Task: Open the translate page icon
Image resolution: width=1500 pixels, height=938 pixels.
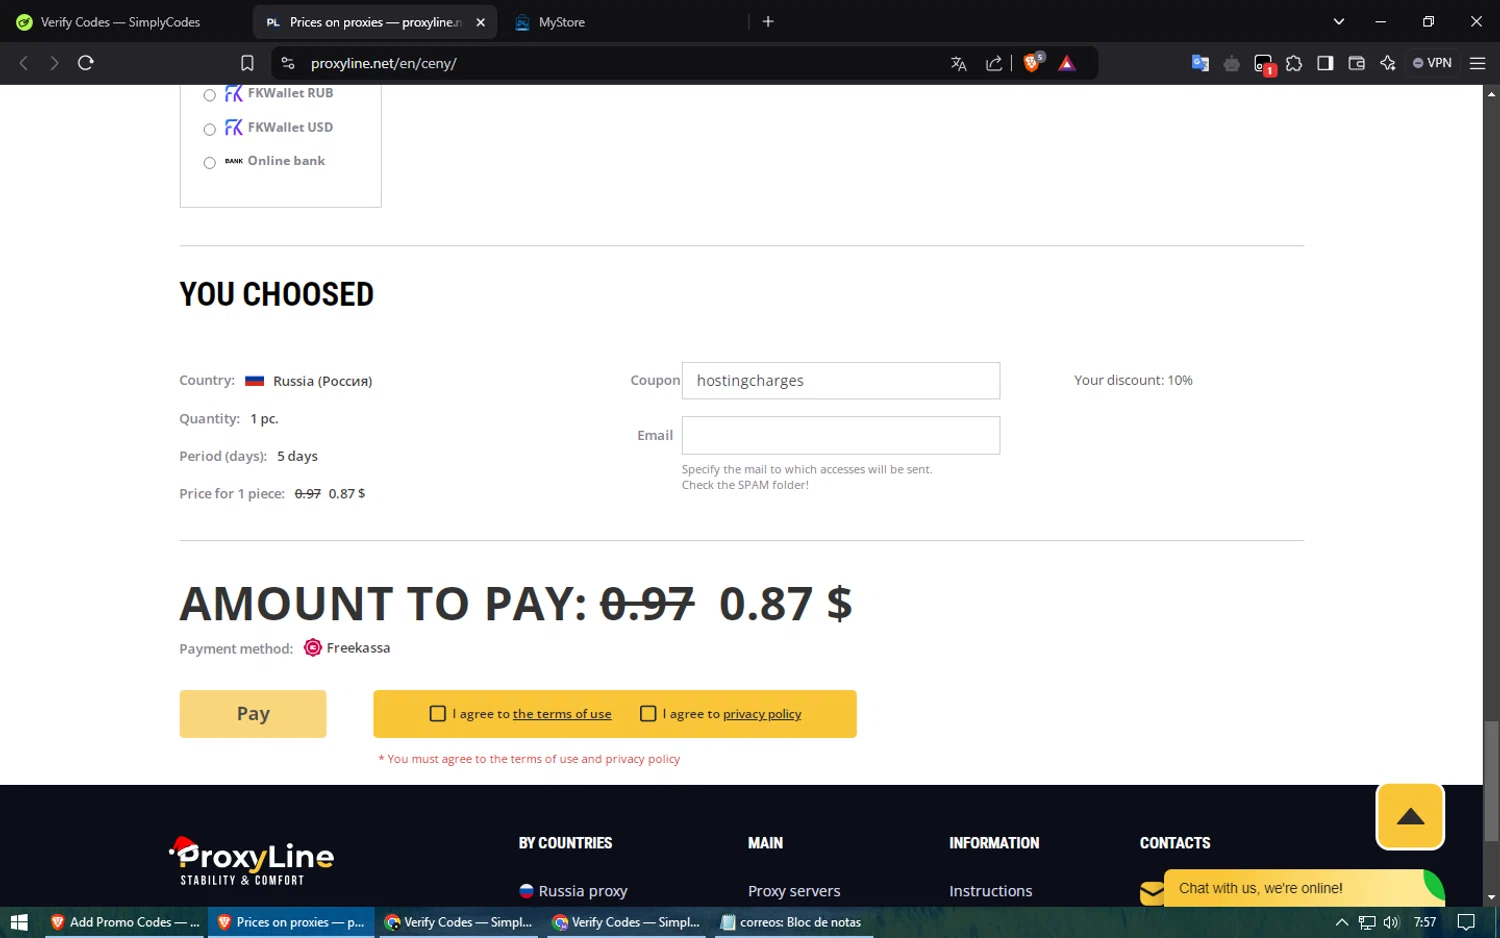Action: [x=958, y=63]
